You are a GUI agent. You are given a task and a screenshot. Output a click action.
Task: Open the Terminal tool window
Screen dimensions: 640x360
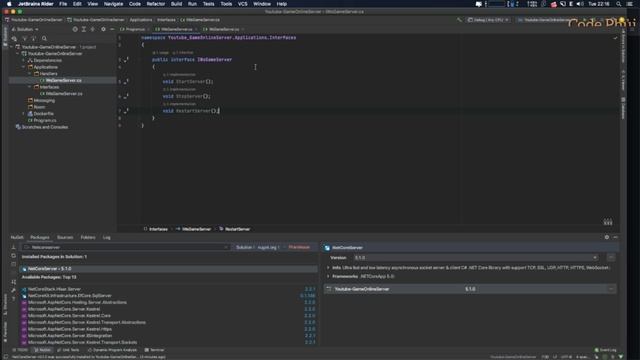pyautogui.click(x=154, y=350)
